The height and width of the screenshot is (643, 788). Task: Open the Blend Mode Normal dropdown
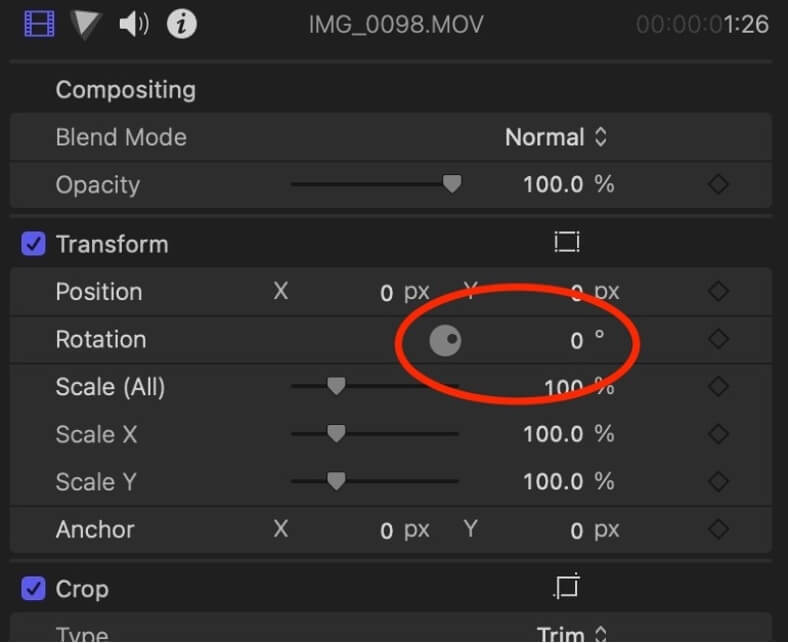click(556, 137)
